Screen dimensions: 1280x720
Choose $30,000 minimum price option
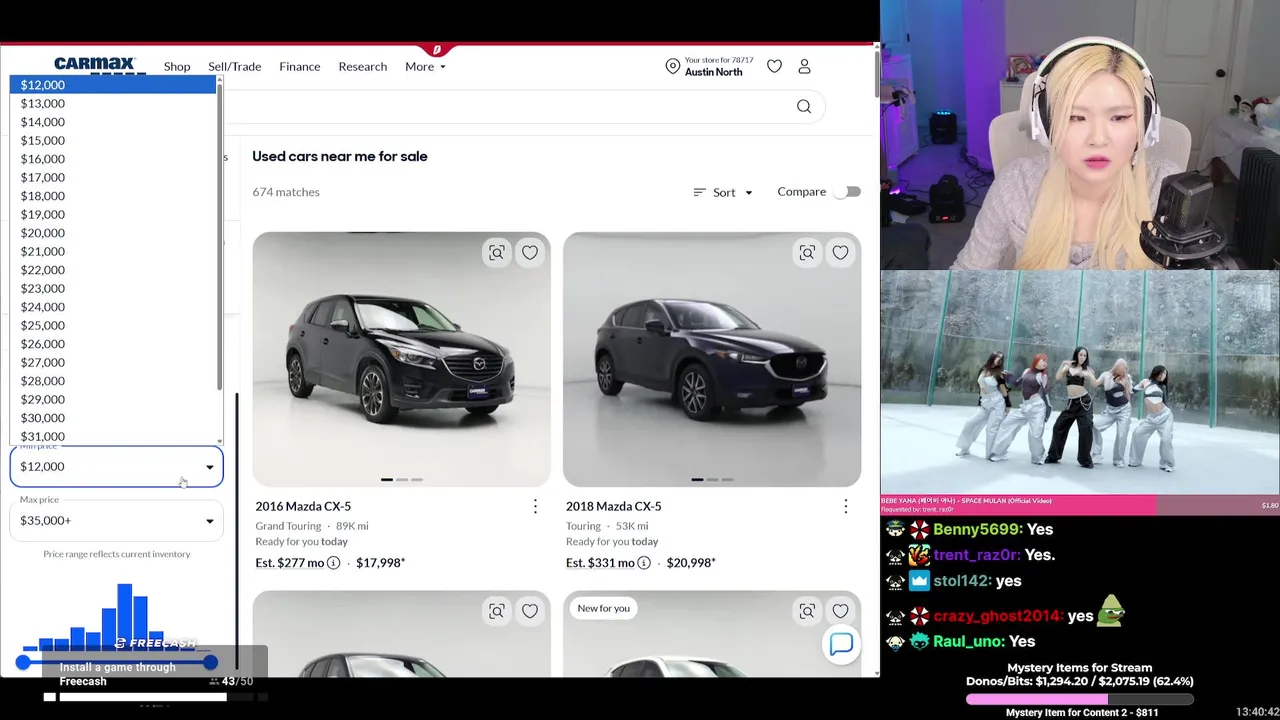(x=112, y=418)
